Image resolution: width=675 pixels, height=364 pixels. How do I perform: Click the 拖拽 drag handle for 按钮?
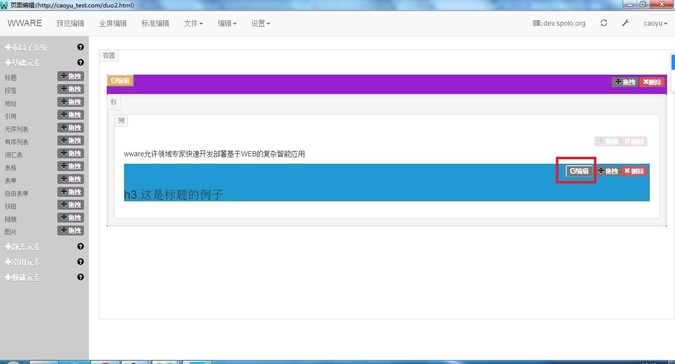71,205
